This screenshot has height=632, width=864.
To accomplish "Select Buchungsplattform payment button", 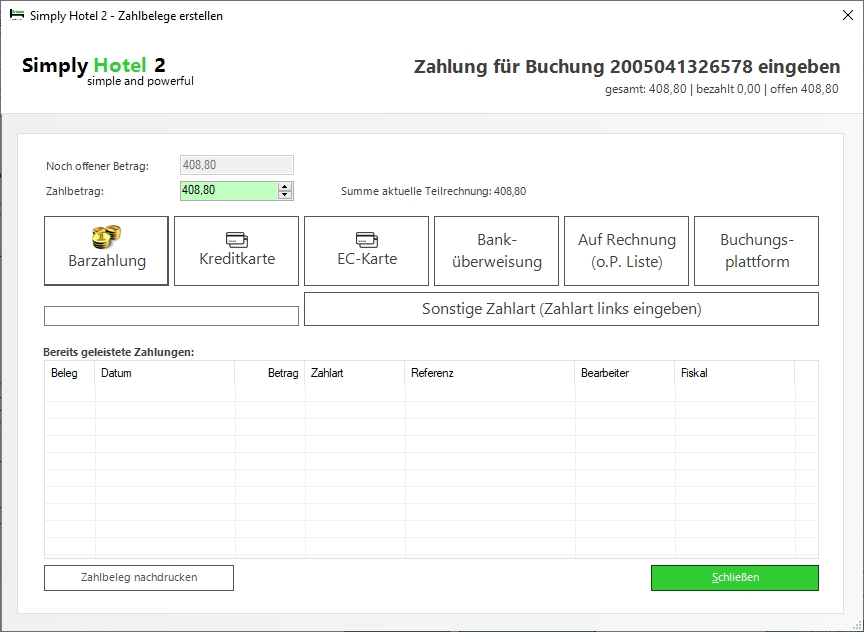I will coord(757,251).
